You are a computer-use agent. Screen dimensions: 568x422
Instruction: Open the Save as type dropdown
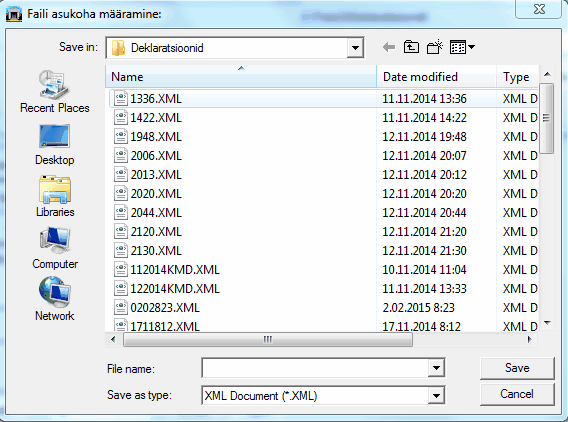(436, 396)
